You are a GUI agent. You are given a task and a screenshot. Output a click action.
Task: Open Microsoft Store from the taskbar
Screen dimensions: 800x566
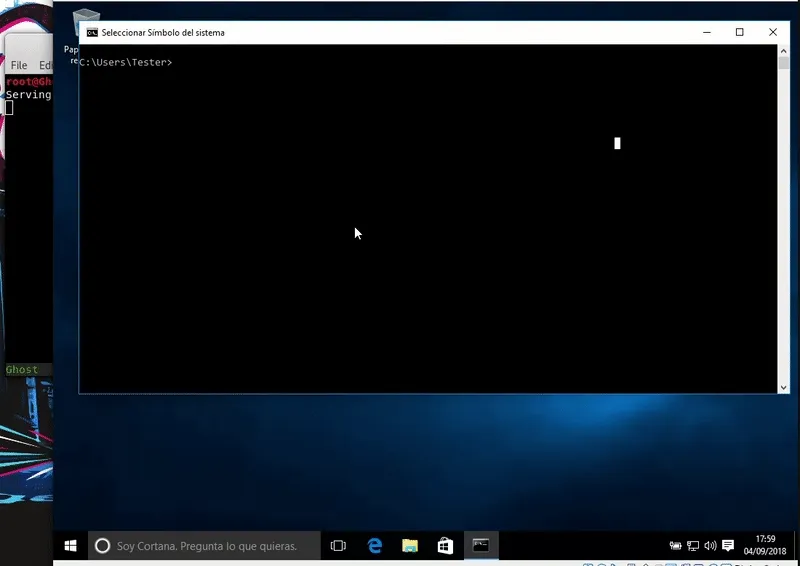(x=445, y=546)
